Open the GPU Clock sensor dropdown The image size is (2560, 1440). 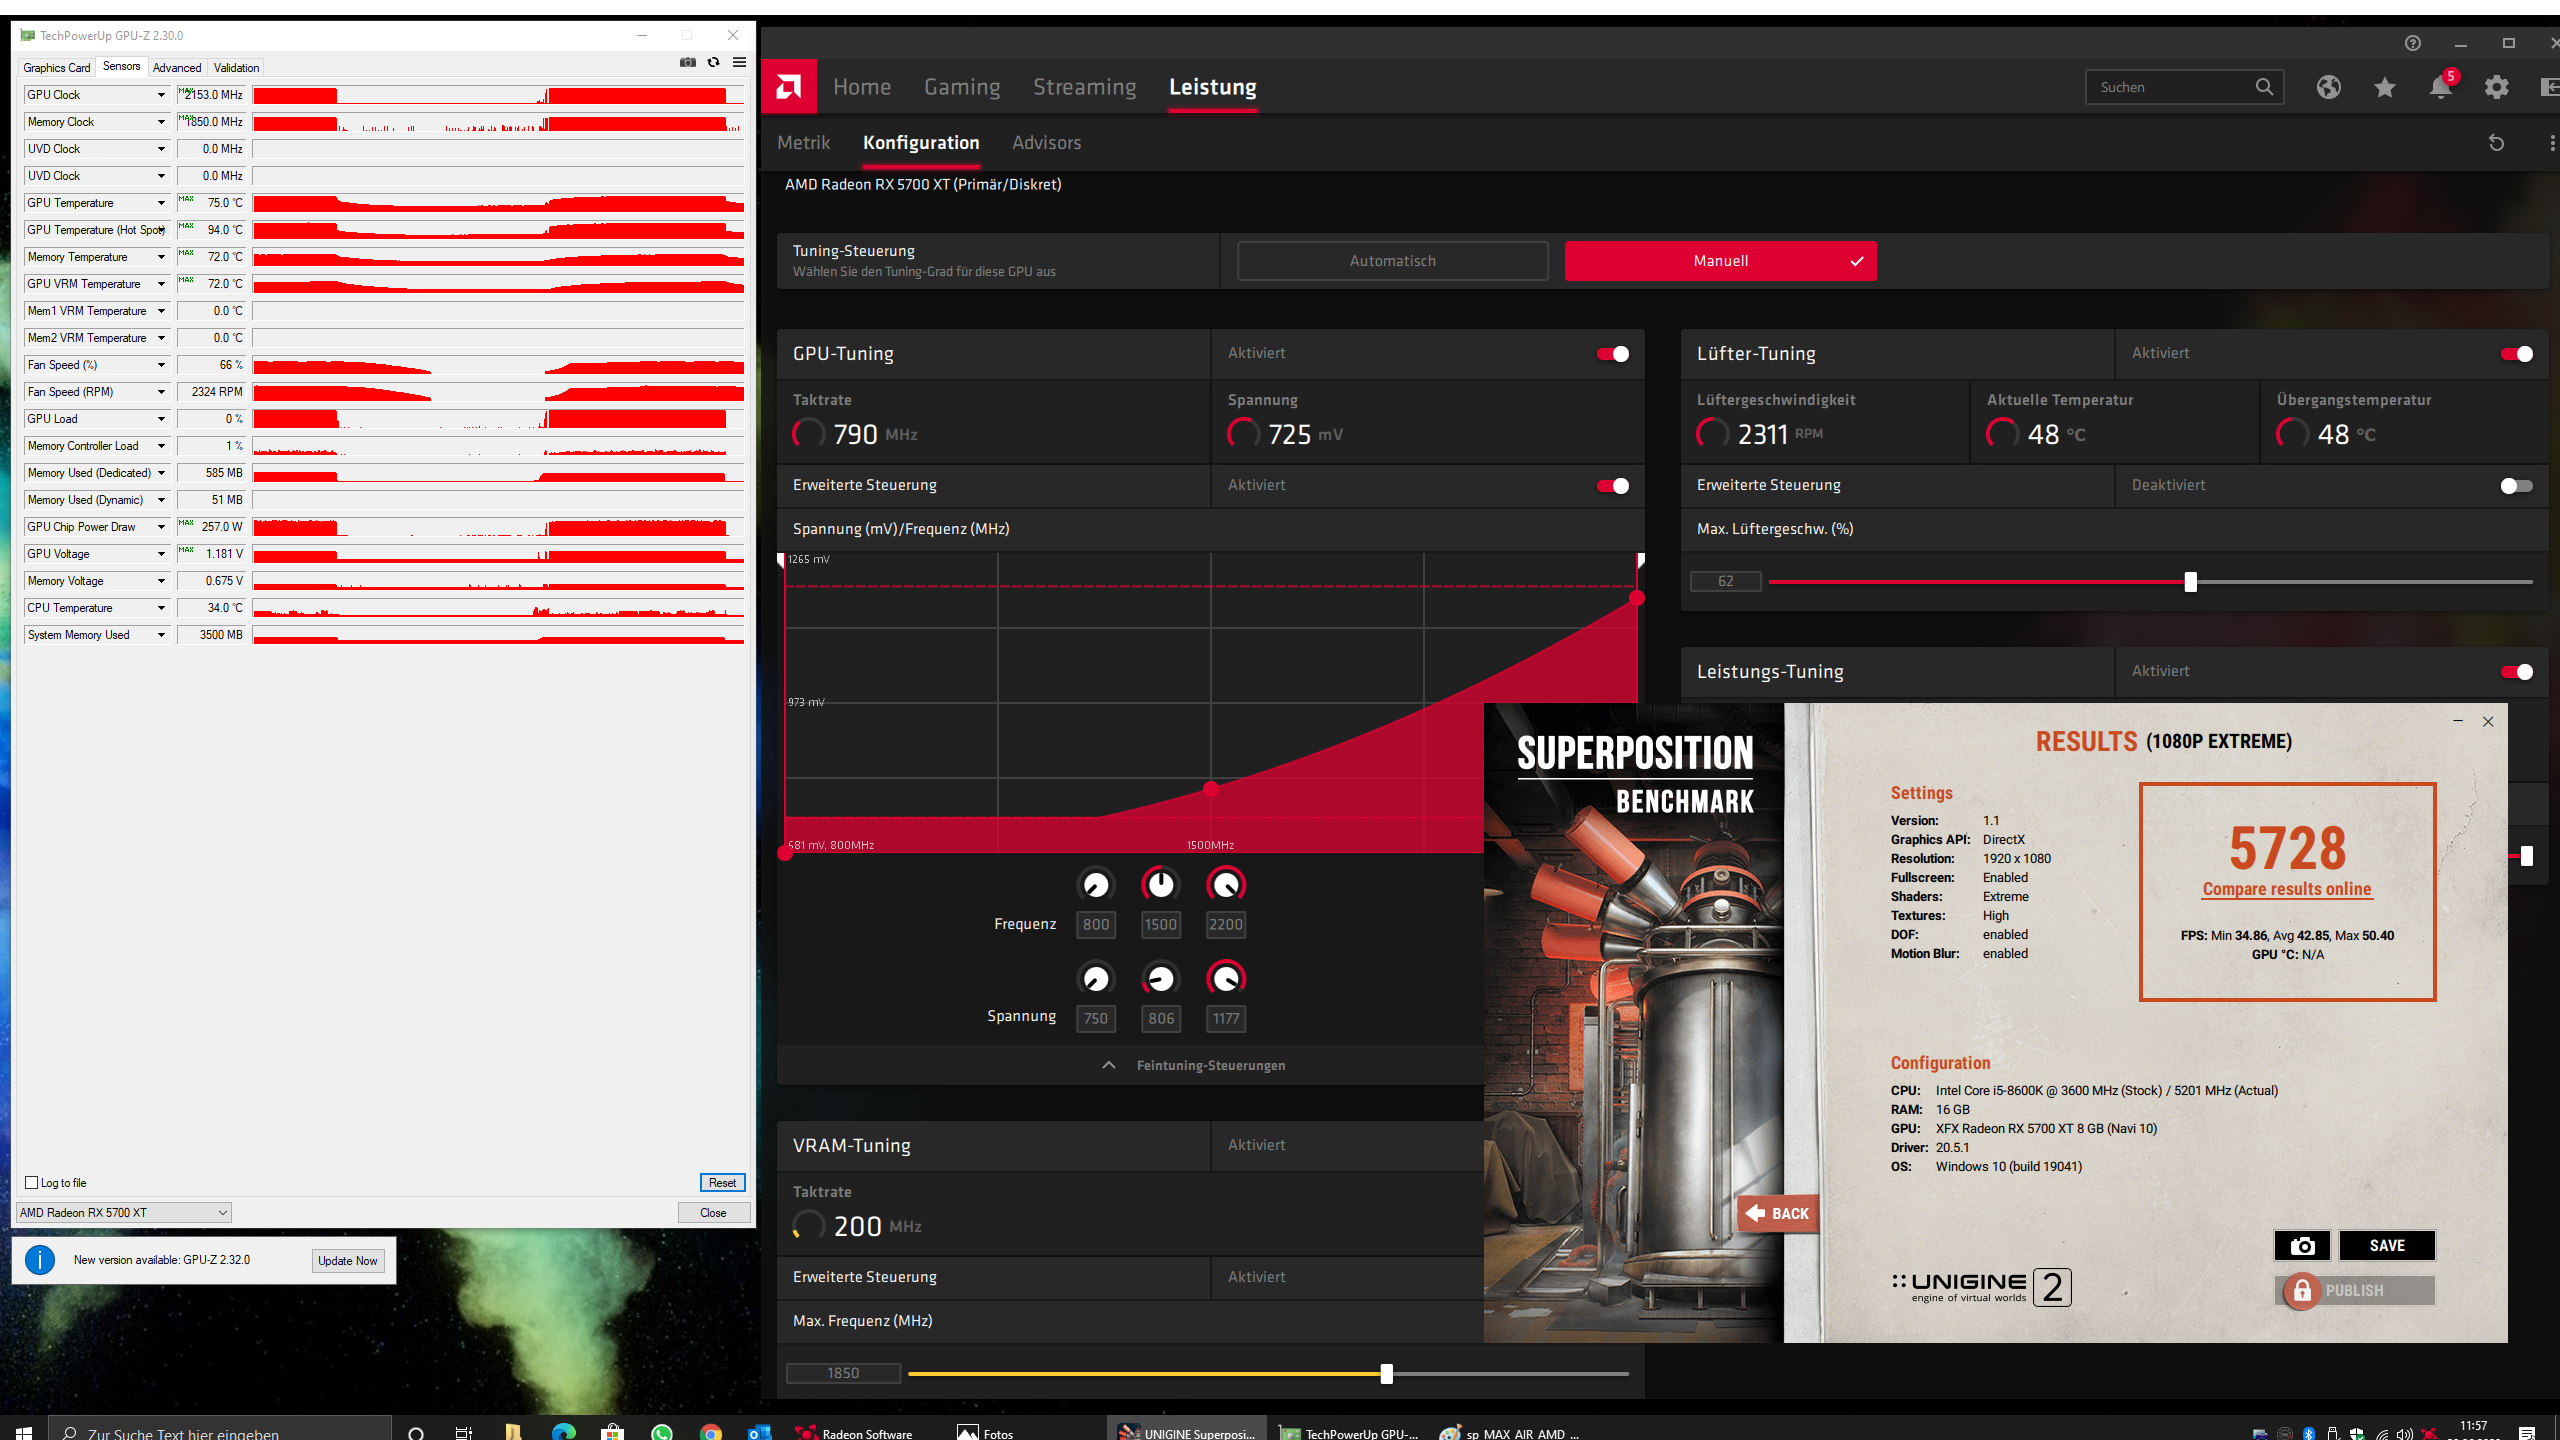coord(161,95)
